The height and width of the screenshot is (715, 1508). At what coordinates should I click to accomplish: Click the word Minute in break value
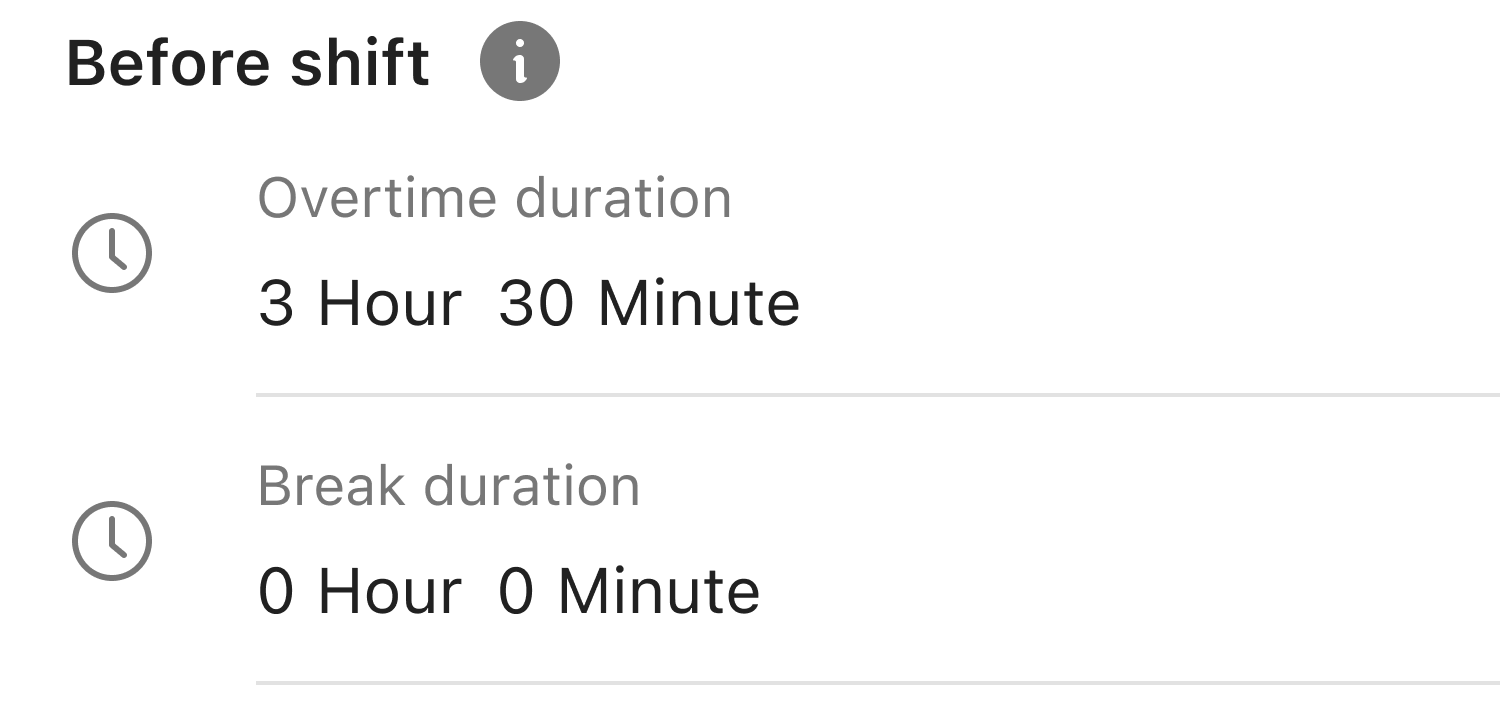click(x=659, y=591)
